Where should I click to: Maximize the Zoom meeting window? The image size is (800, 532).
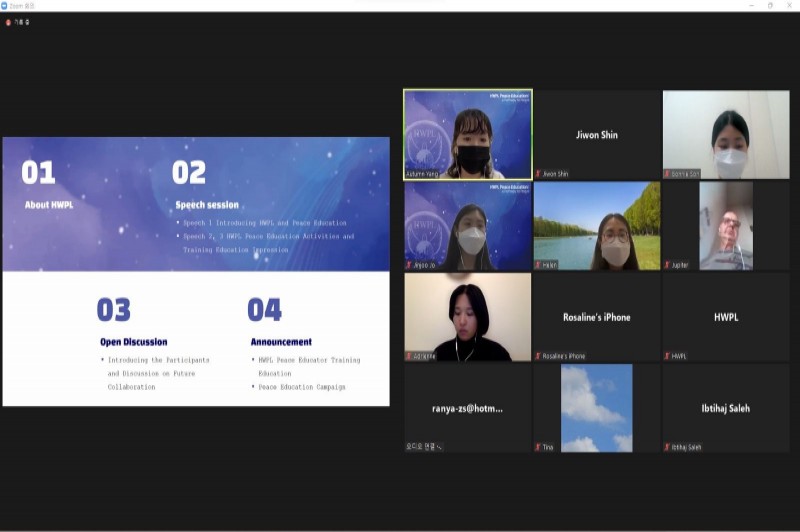point(770,5)
